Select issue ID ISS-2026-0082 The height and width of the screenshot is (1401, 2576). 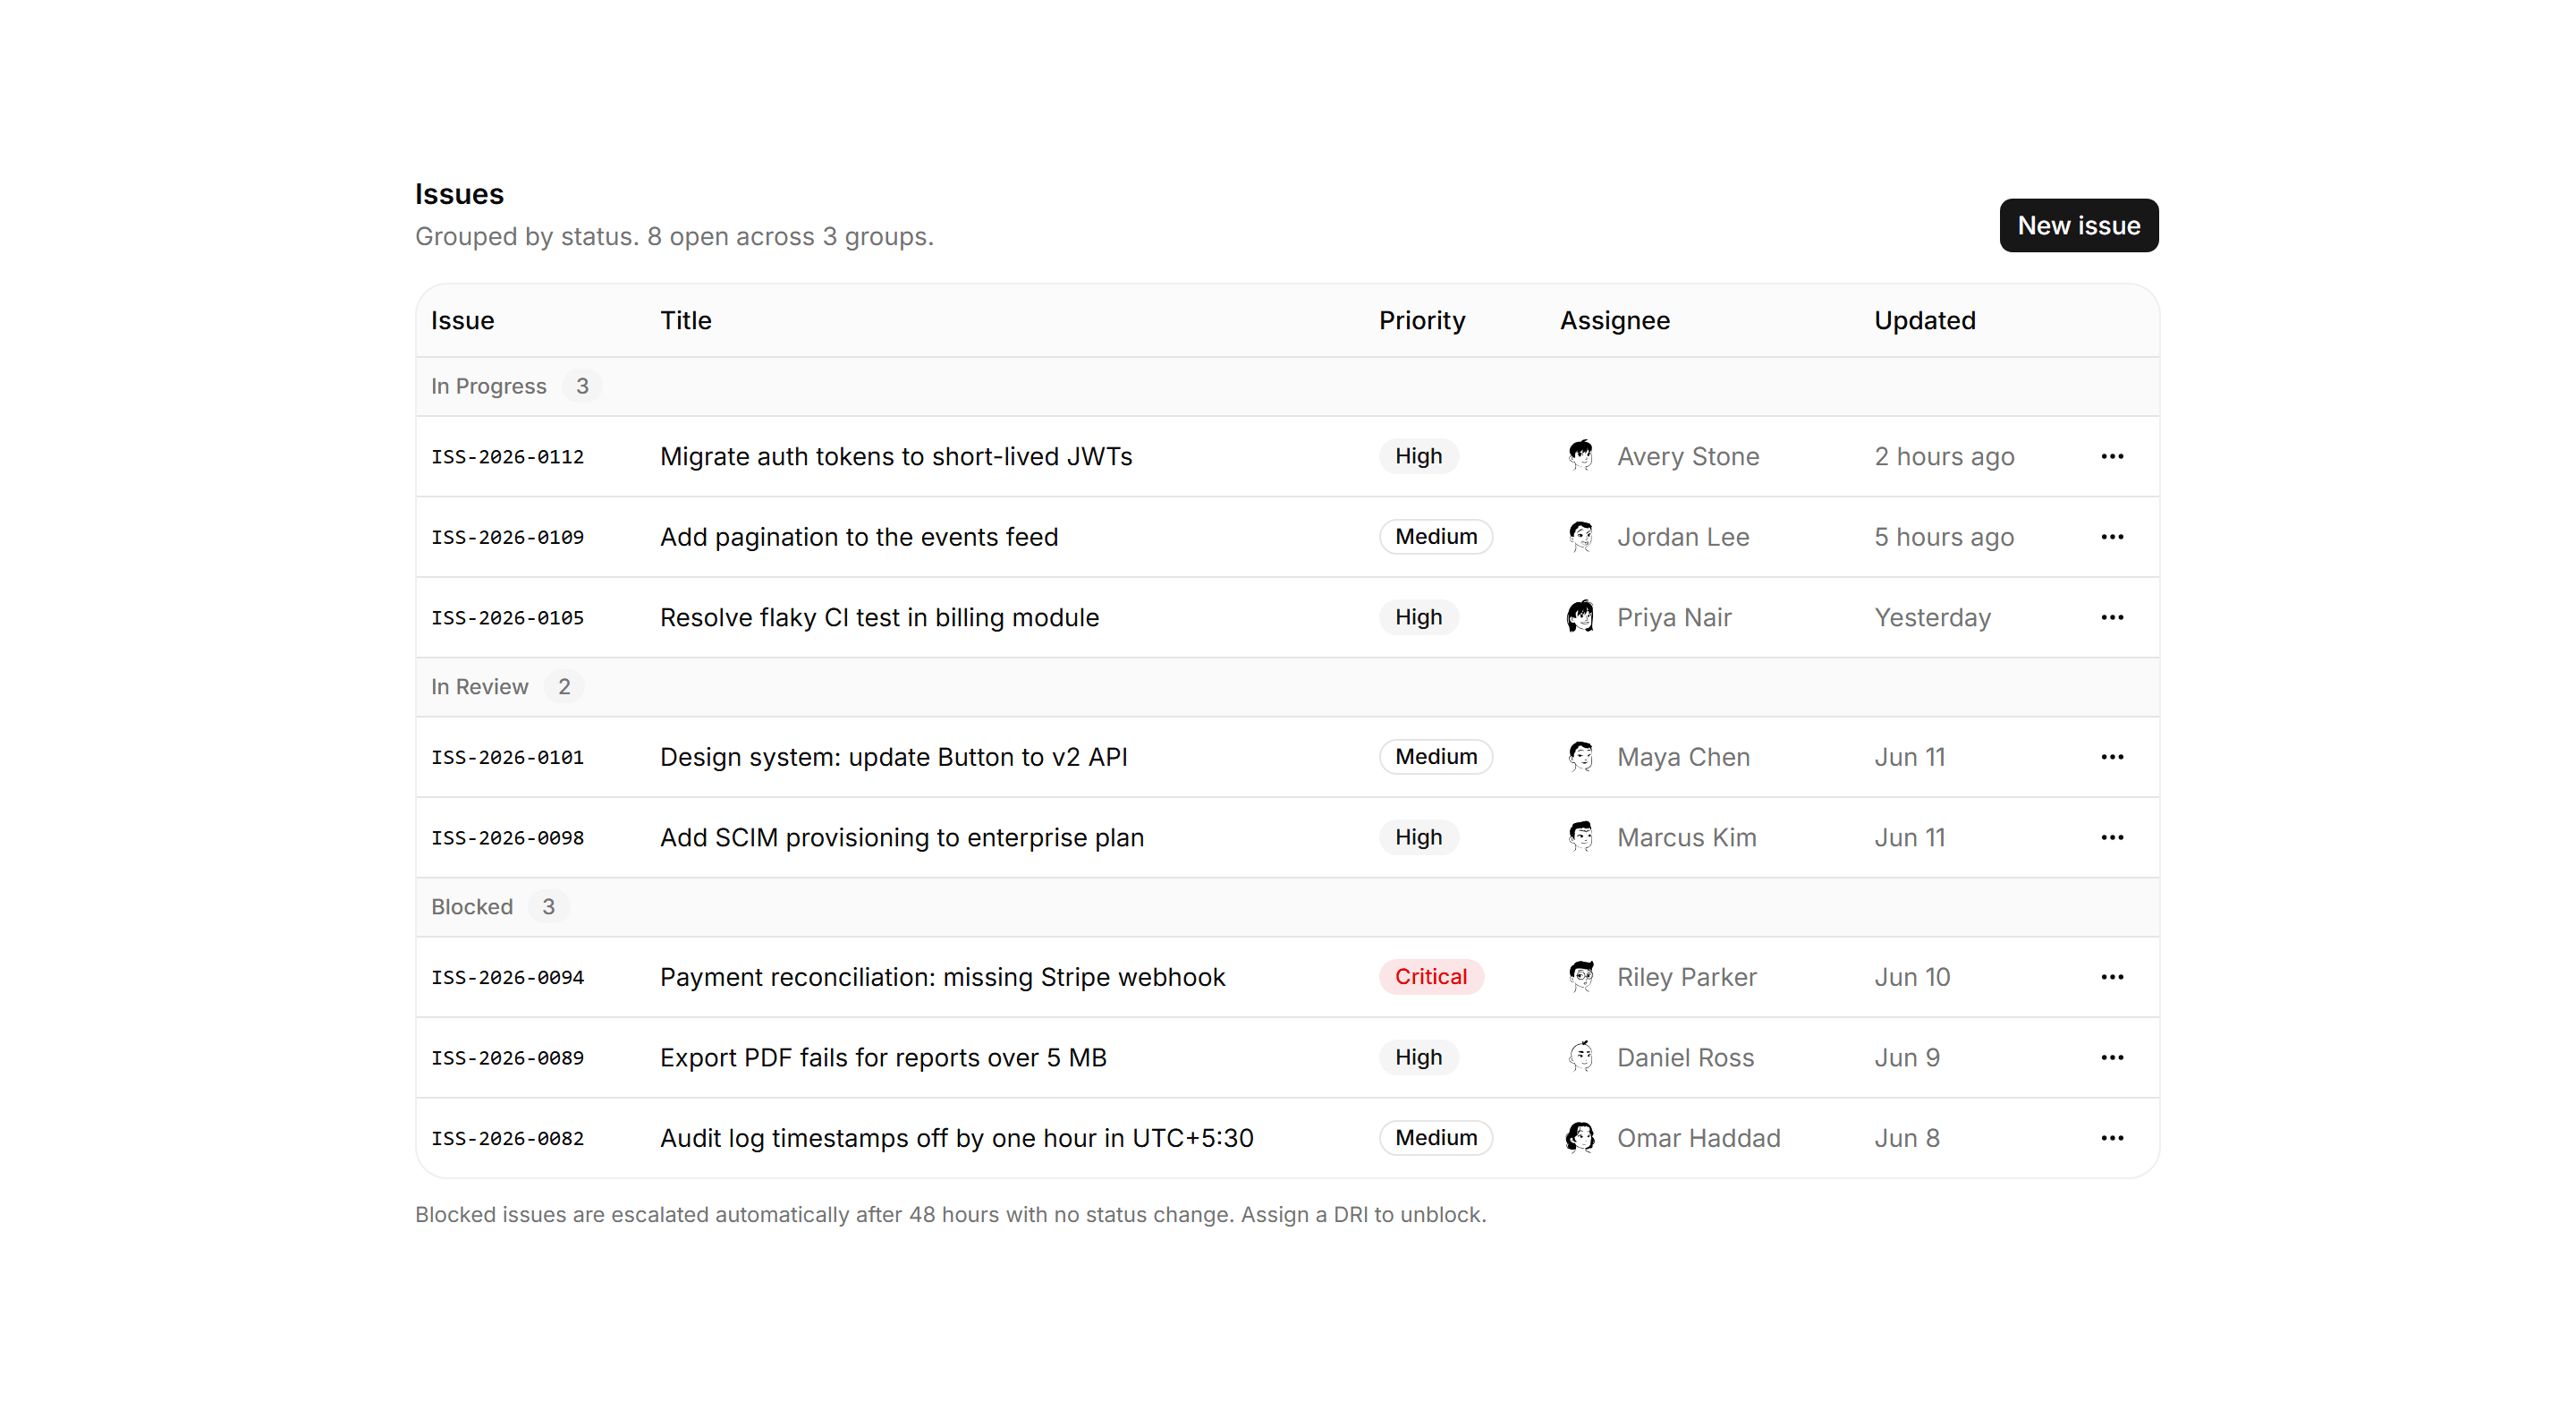click(507, 1139)
